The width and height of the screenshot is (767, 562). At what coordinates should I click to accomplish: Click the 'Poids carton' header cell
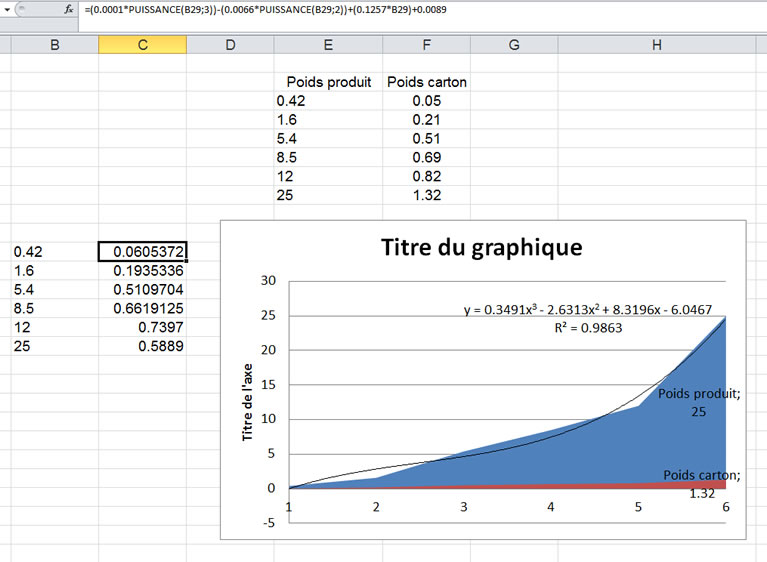point(427,82)
